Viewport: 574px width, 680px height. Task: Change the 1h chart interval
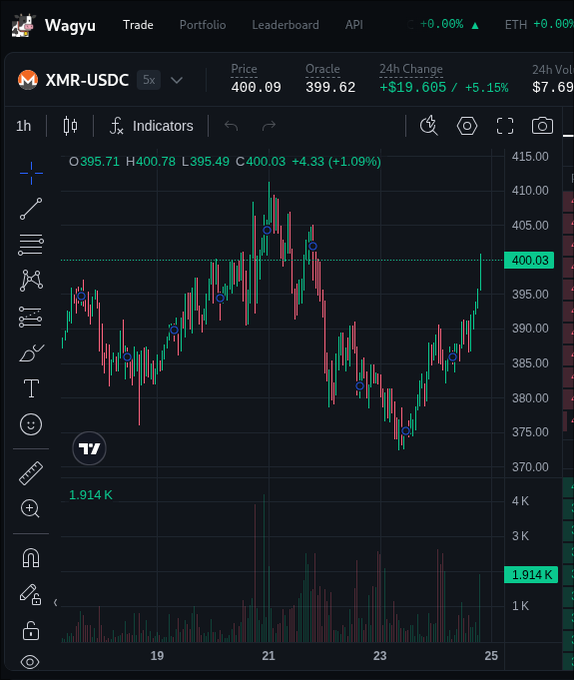tap(23, 126)
